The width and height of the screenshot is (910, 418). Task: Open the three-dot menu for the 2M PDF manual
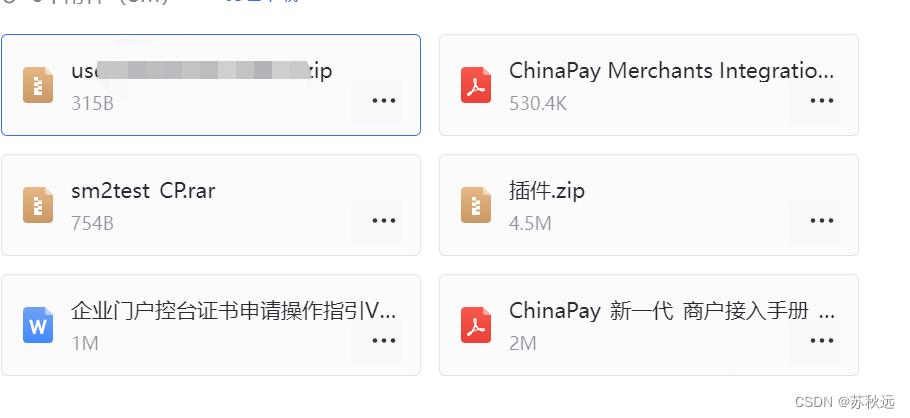pyautogui.click(x=822, y=341)
